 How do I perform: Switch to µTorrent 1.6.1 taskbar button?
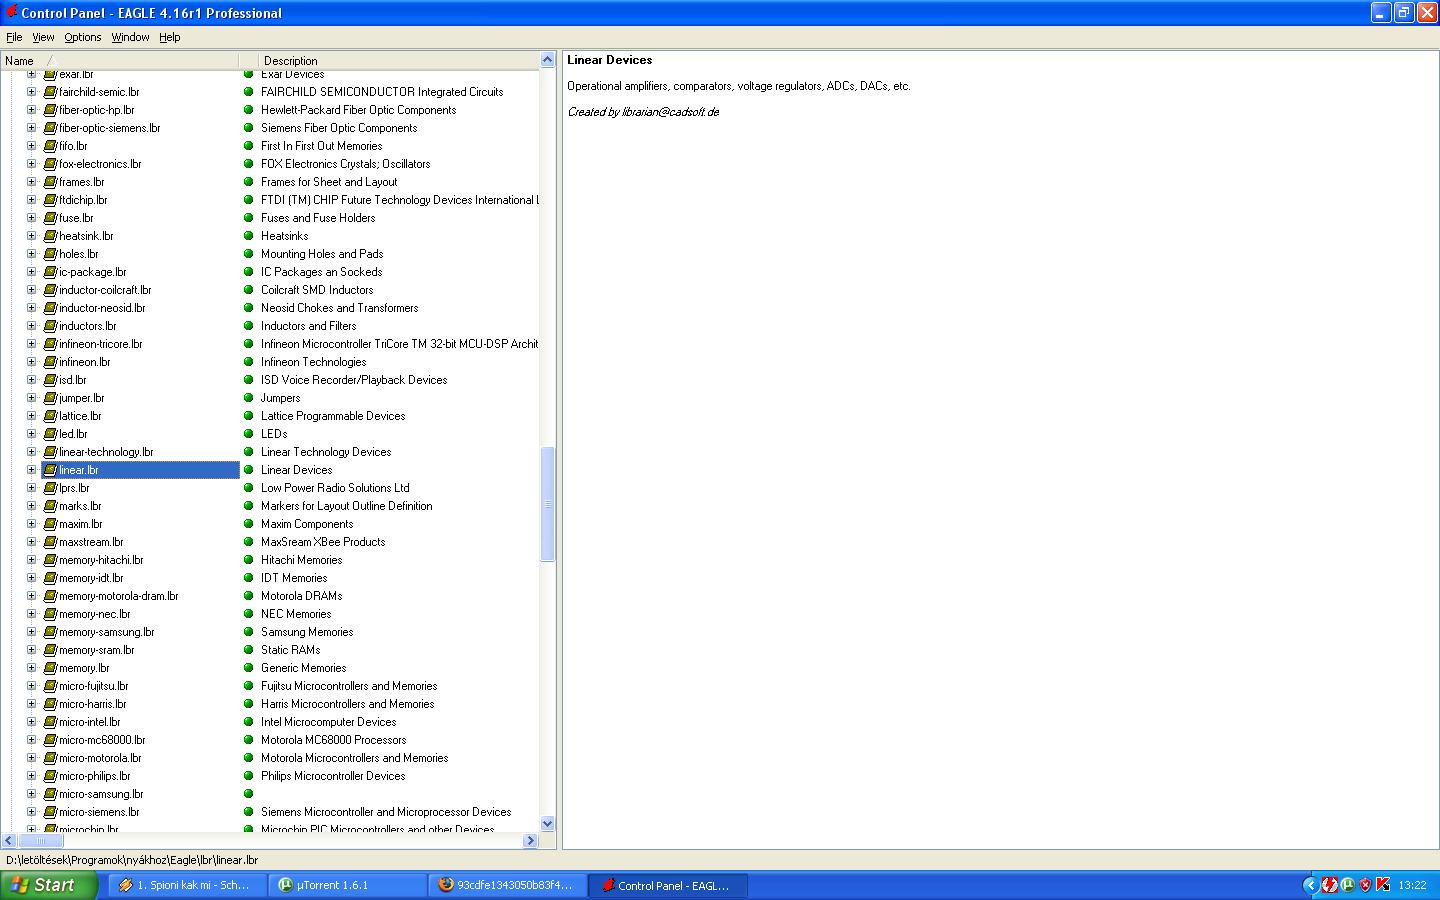tap(348, 885)
